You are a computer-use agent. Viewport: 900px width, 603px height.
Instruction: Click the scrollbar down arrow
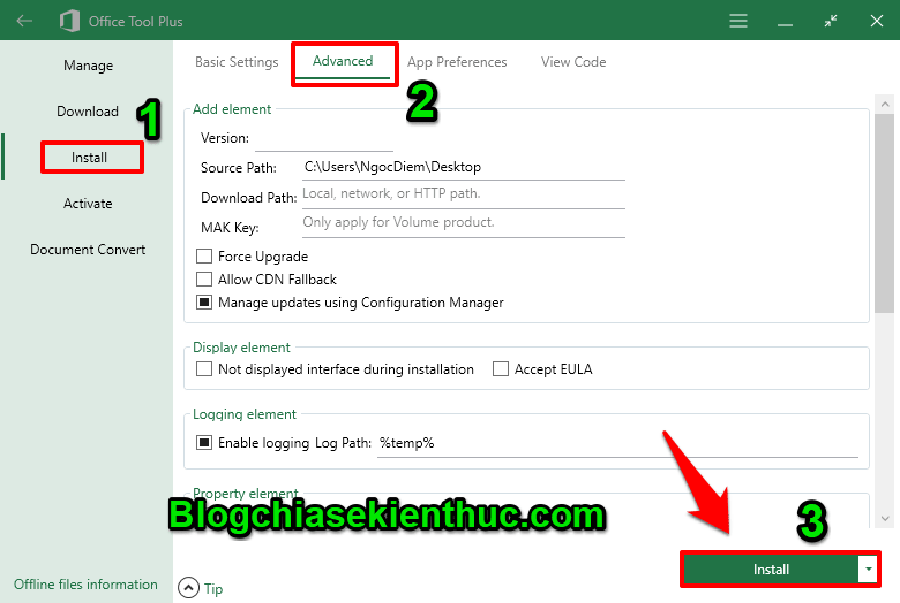click(x=885, y=519)
